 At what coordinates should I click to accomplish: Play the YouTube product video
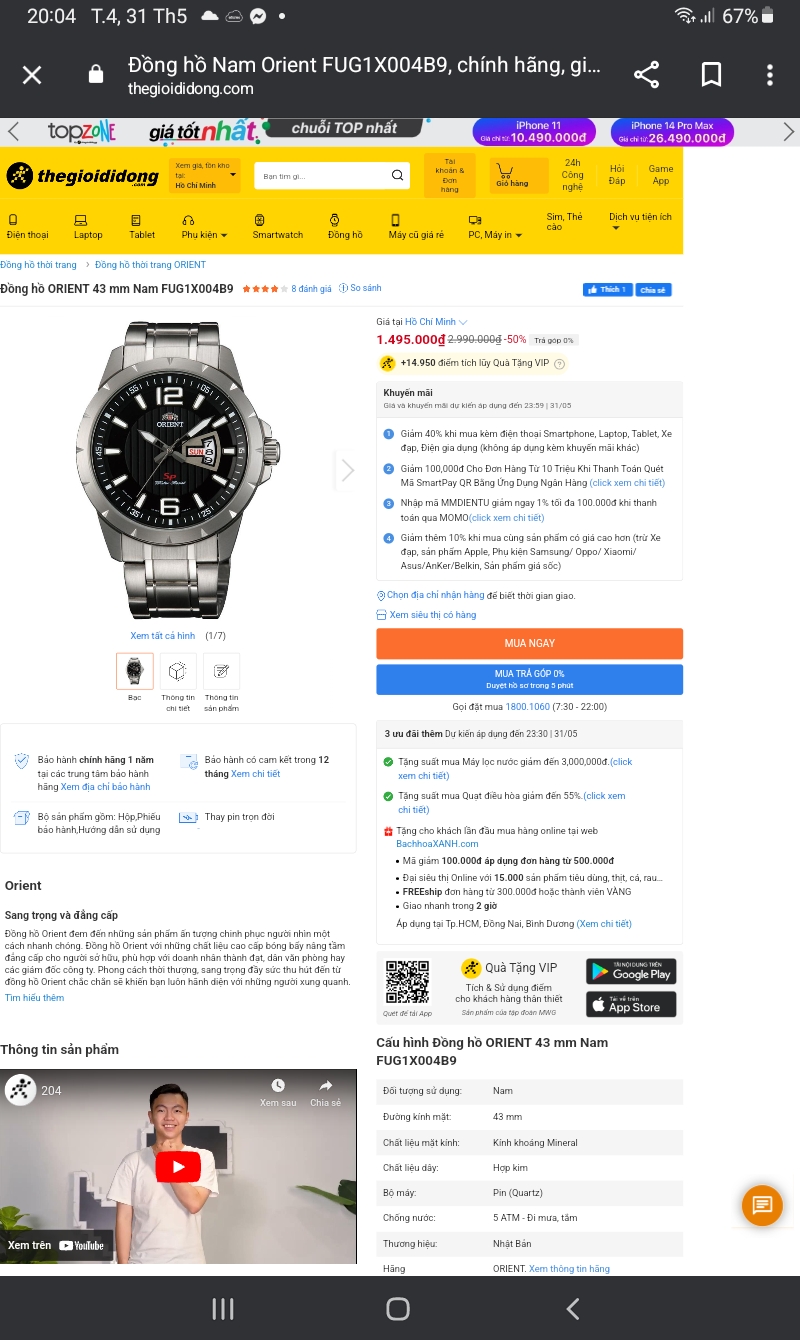[x=178, y=1166]
